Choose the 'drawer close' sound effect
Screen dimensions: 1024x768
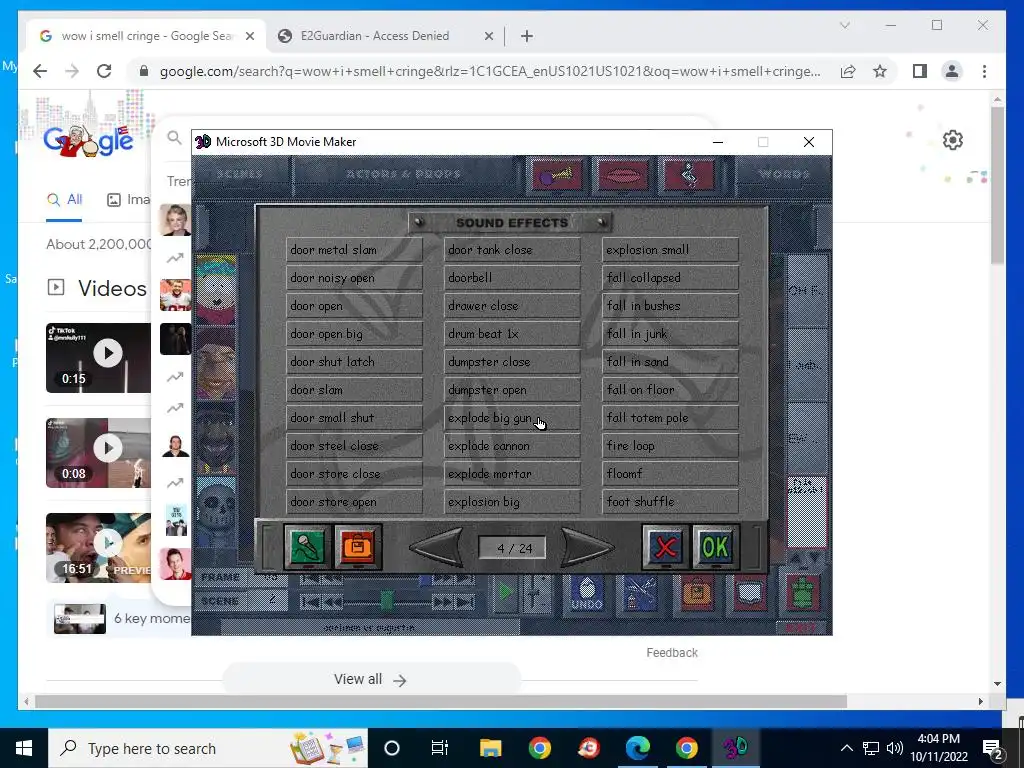coord(513,306)
